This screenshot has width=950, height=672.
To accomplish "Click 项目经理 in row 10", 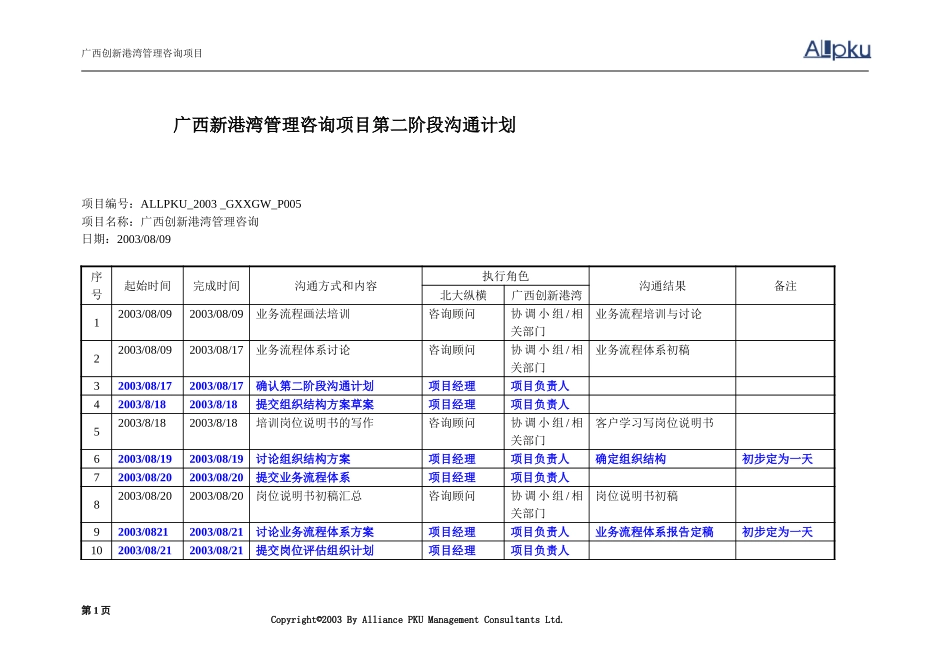I will click(451, 550).
